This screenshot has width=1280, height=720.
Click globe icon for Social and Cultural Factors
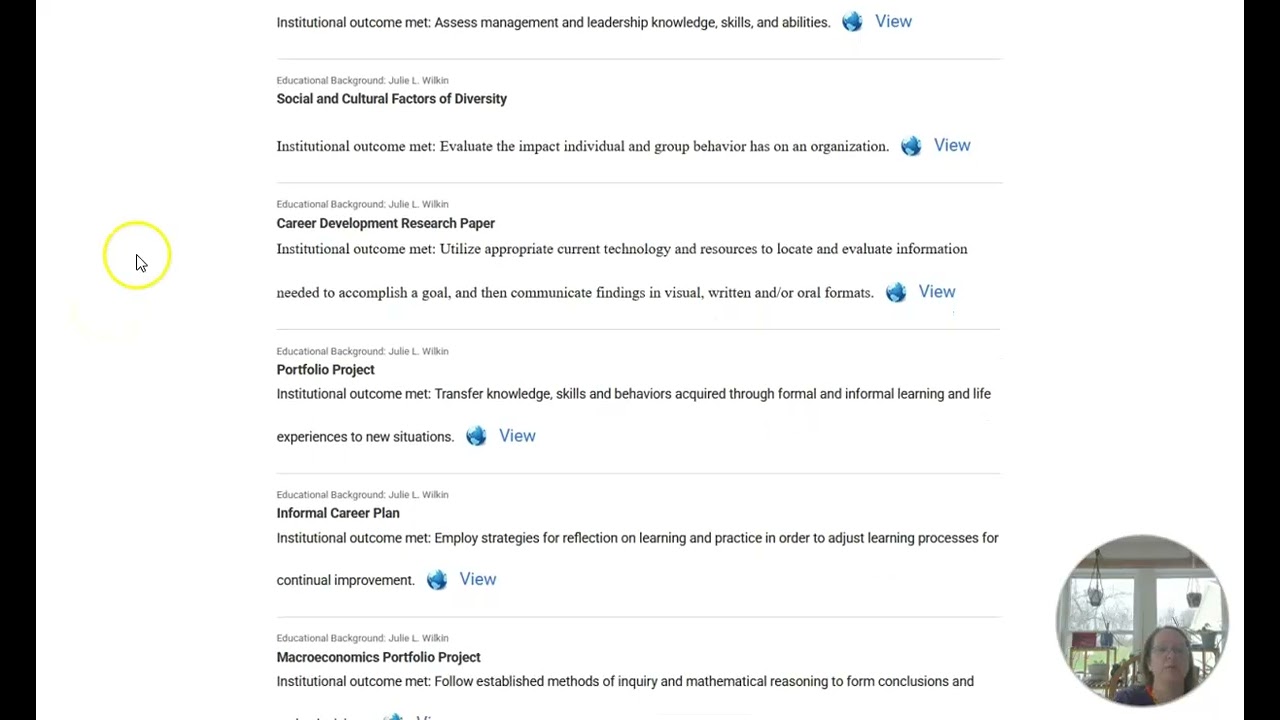[911, 146]
